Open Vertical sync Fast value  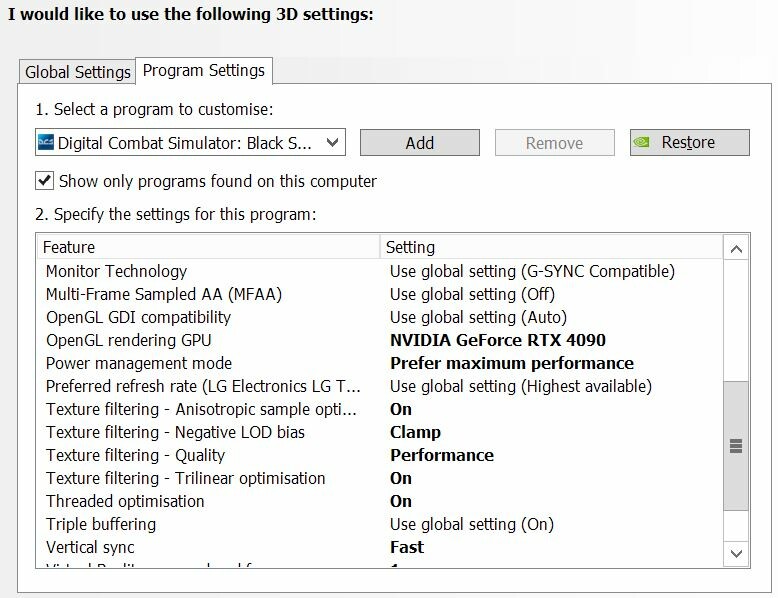pos(407,547)
